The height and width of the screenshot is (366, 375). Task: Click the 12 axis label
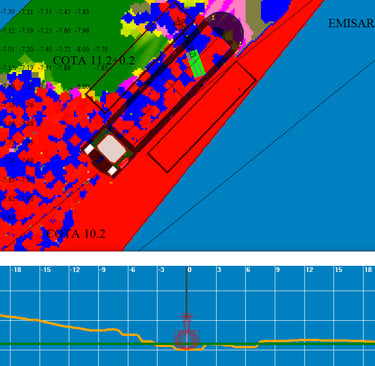(309, 269)
